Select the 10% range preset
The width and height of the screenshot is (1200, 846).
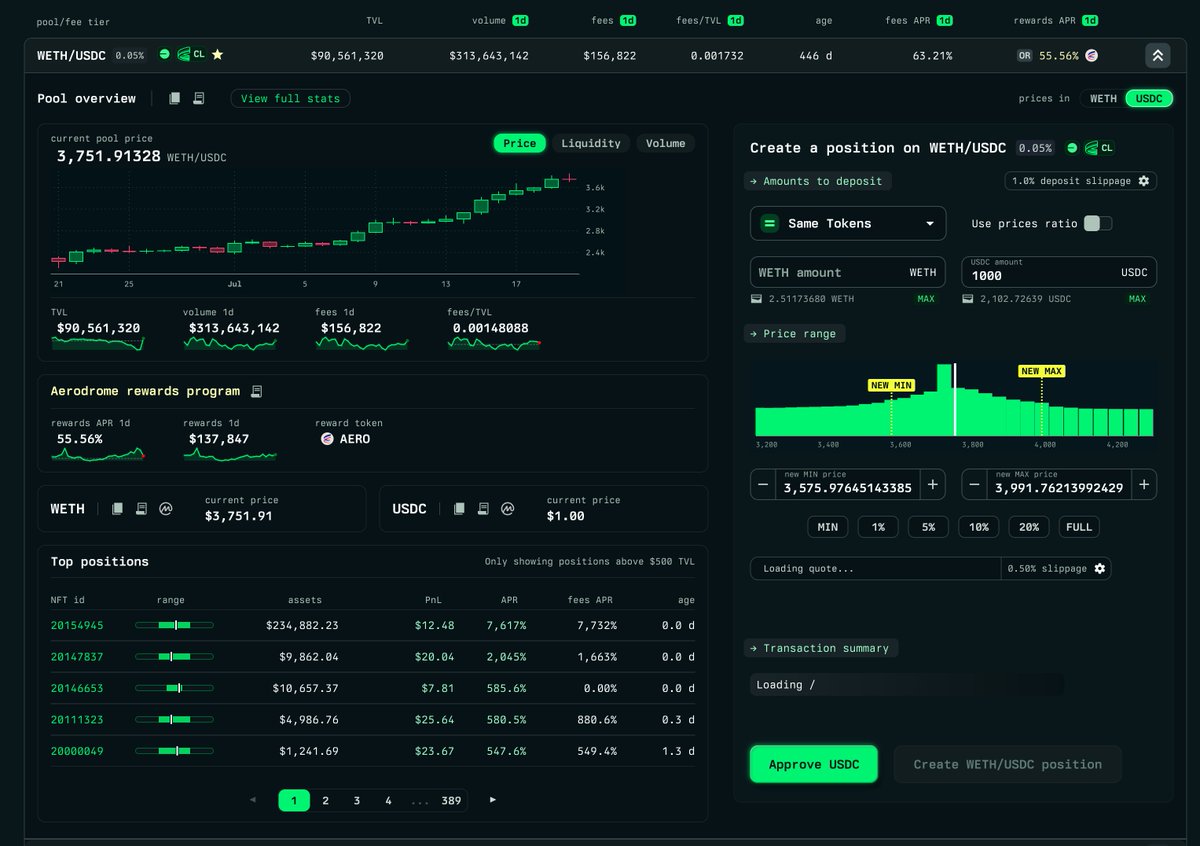point(978,527)
